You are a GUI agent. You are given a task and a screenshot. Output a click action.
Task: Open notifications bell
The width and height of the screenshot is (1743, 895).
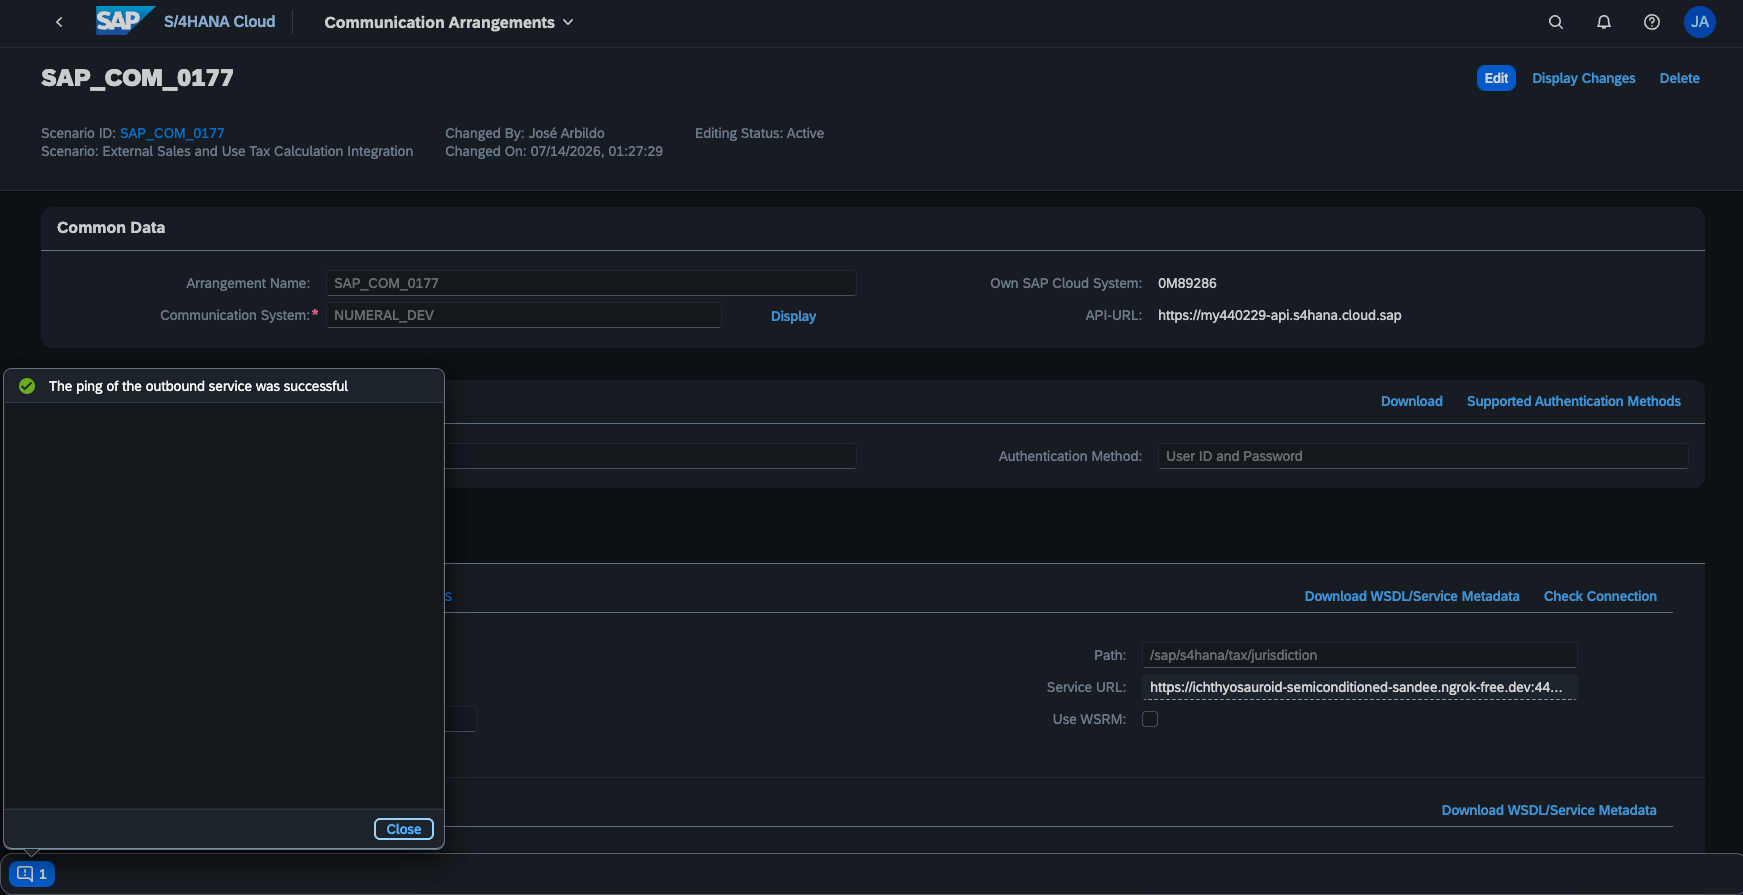point(1604,22)
